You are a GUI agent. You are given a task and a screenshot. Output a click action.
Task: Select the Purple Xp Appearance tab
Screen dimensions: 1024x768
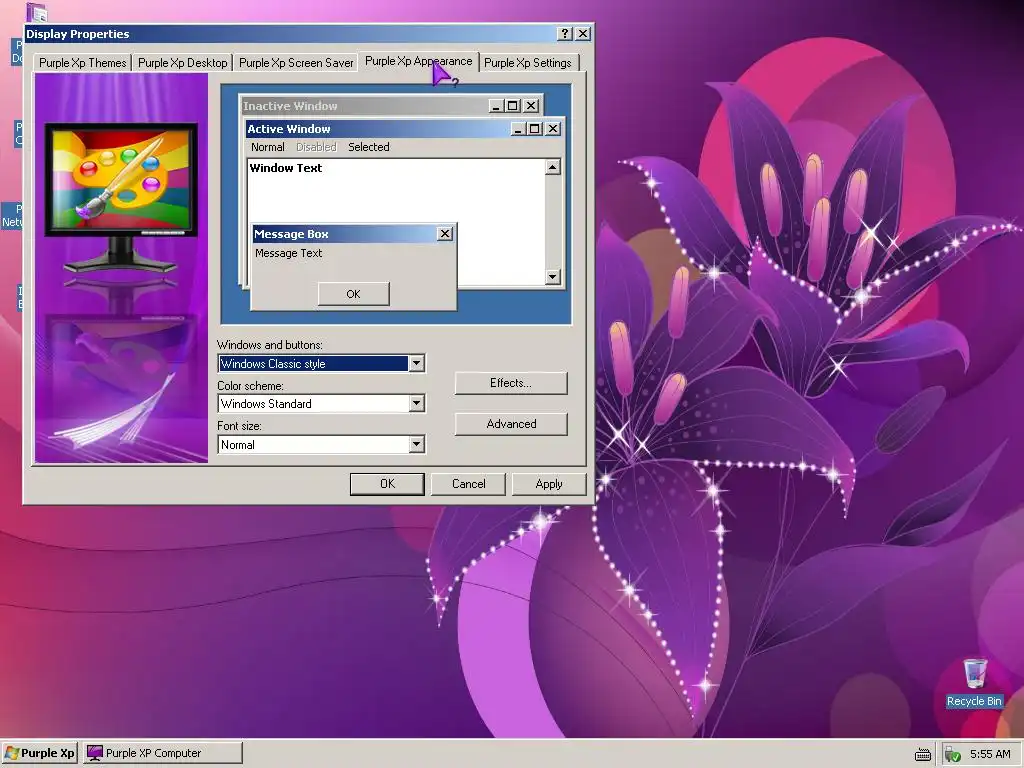419,61
